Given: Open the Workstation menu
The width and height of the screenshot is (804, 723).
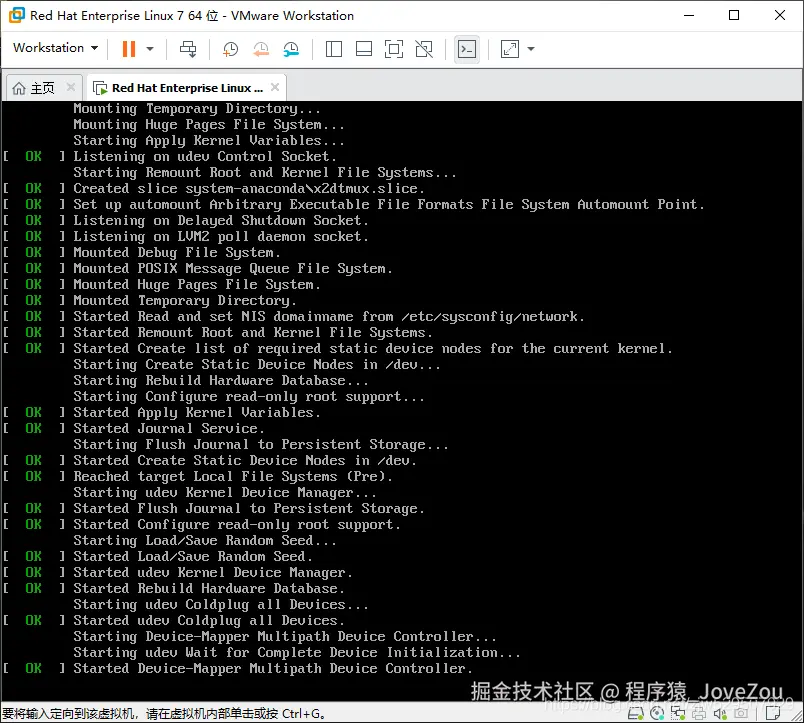Looking at the screenshot, I should coord(55,48).
